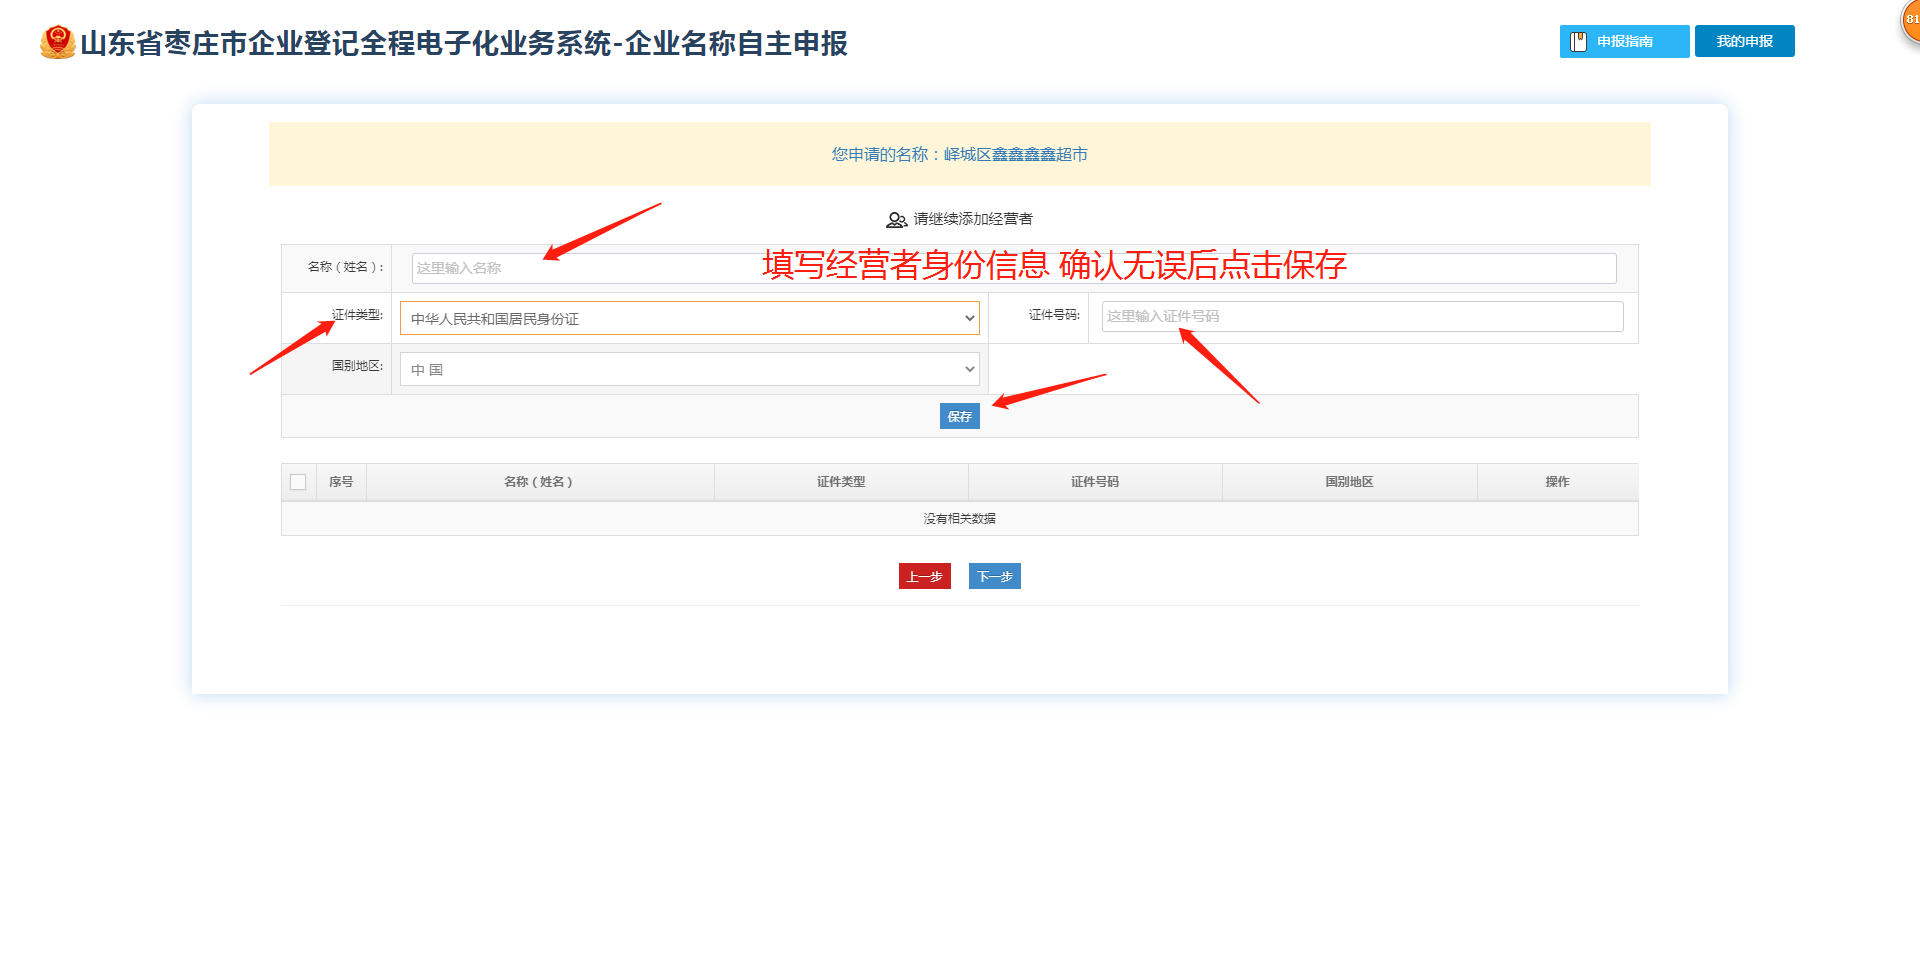Click the blue 下一步 button
The image size is (1920, 968).
(994, 576)
